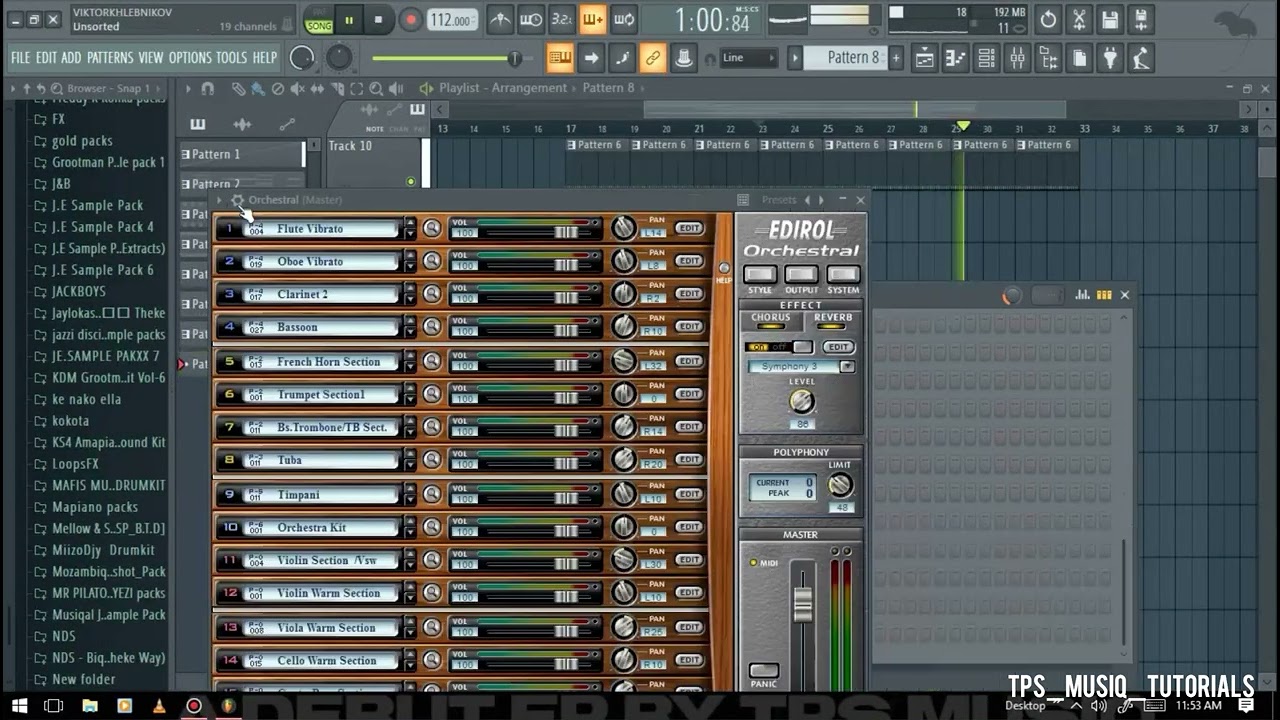Click the master volume knob
This screenshot has width=1280, height=720.
point(302,58)
